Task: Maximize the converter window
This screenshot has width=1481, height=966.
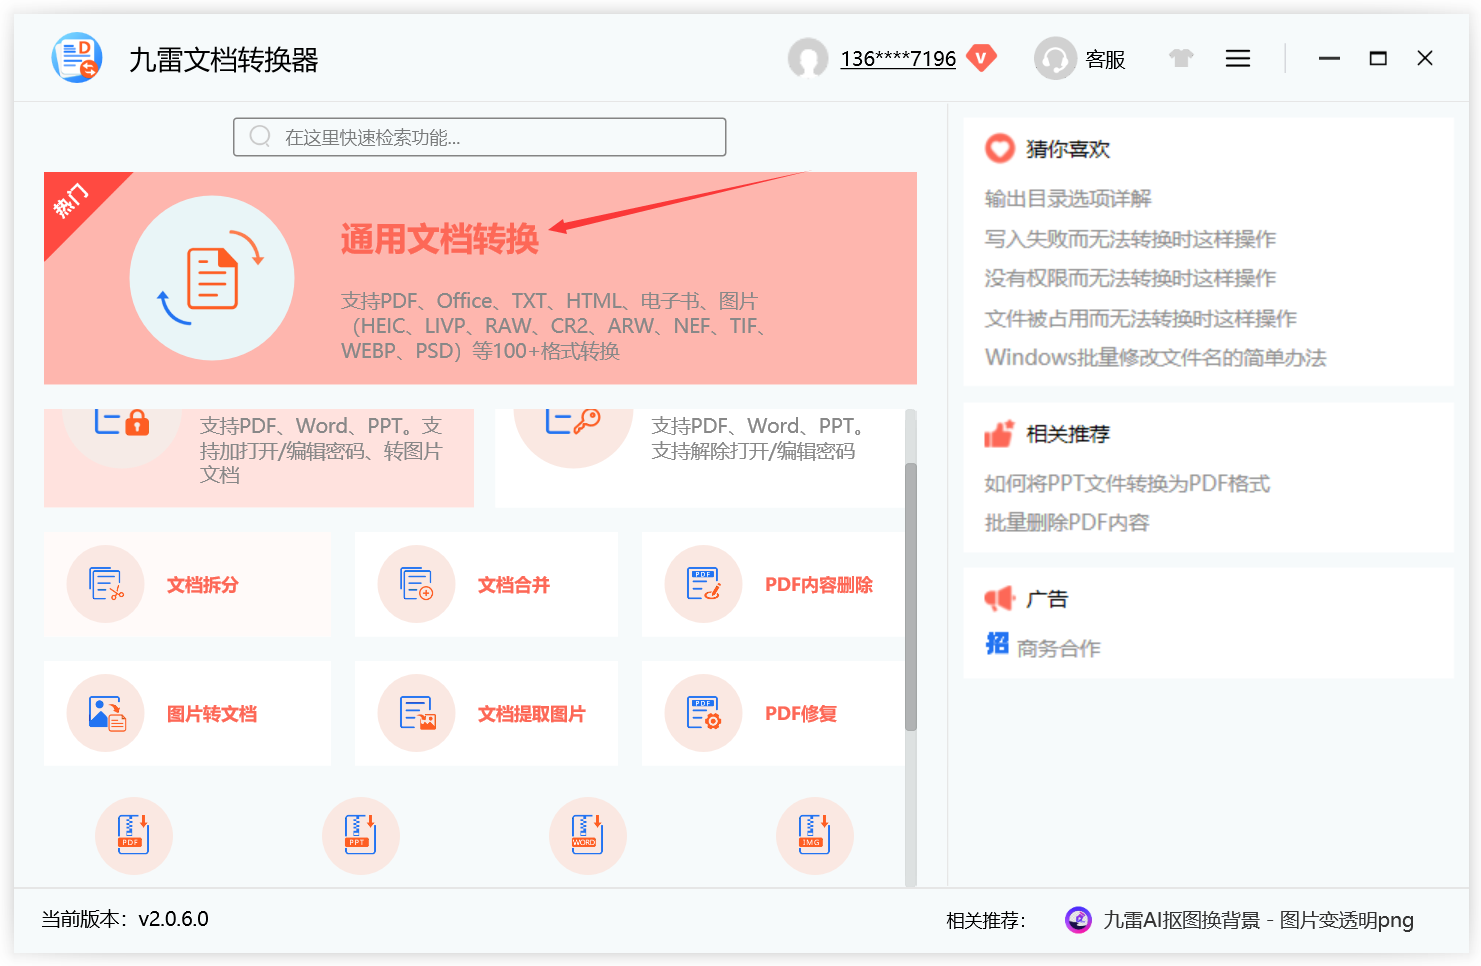Action: coord(1378,58)
